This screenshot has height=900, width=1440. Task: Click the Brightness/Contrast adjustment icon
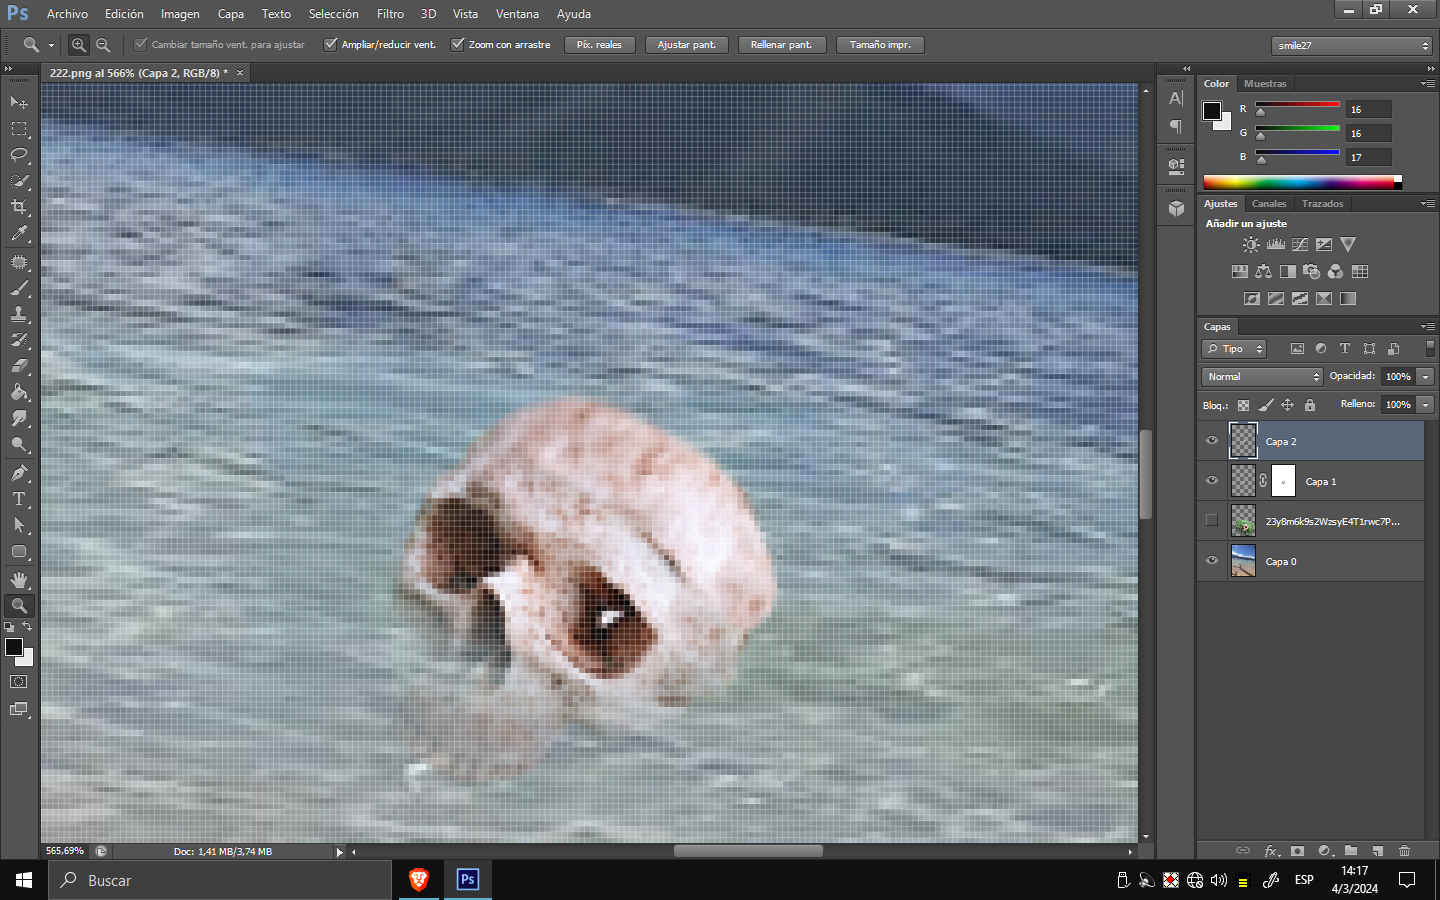(1251, 244)
